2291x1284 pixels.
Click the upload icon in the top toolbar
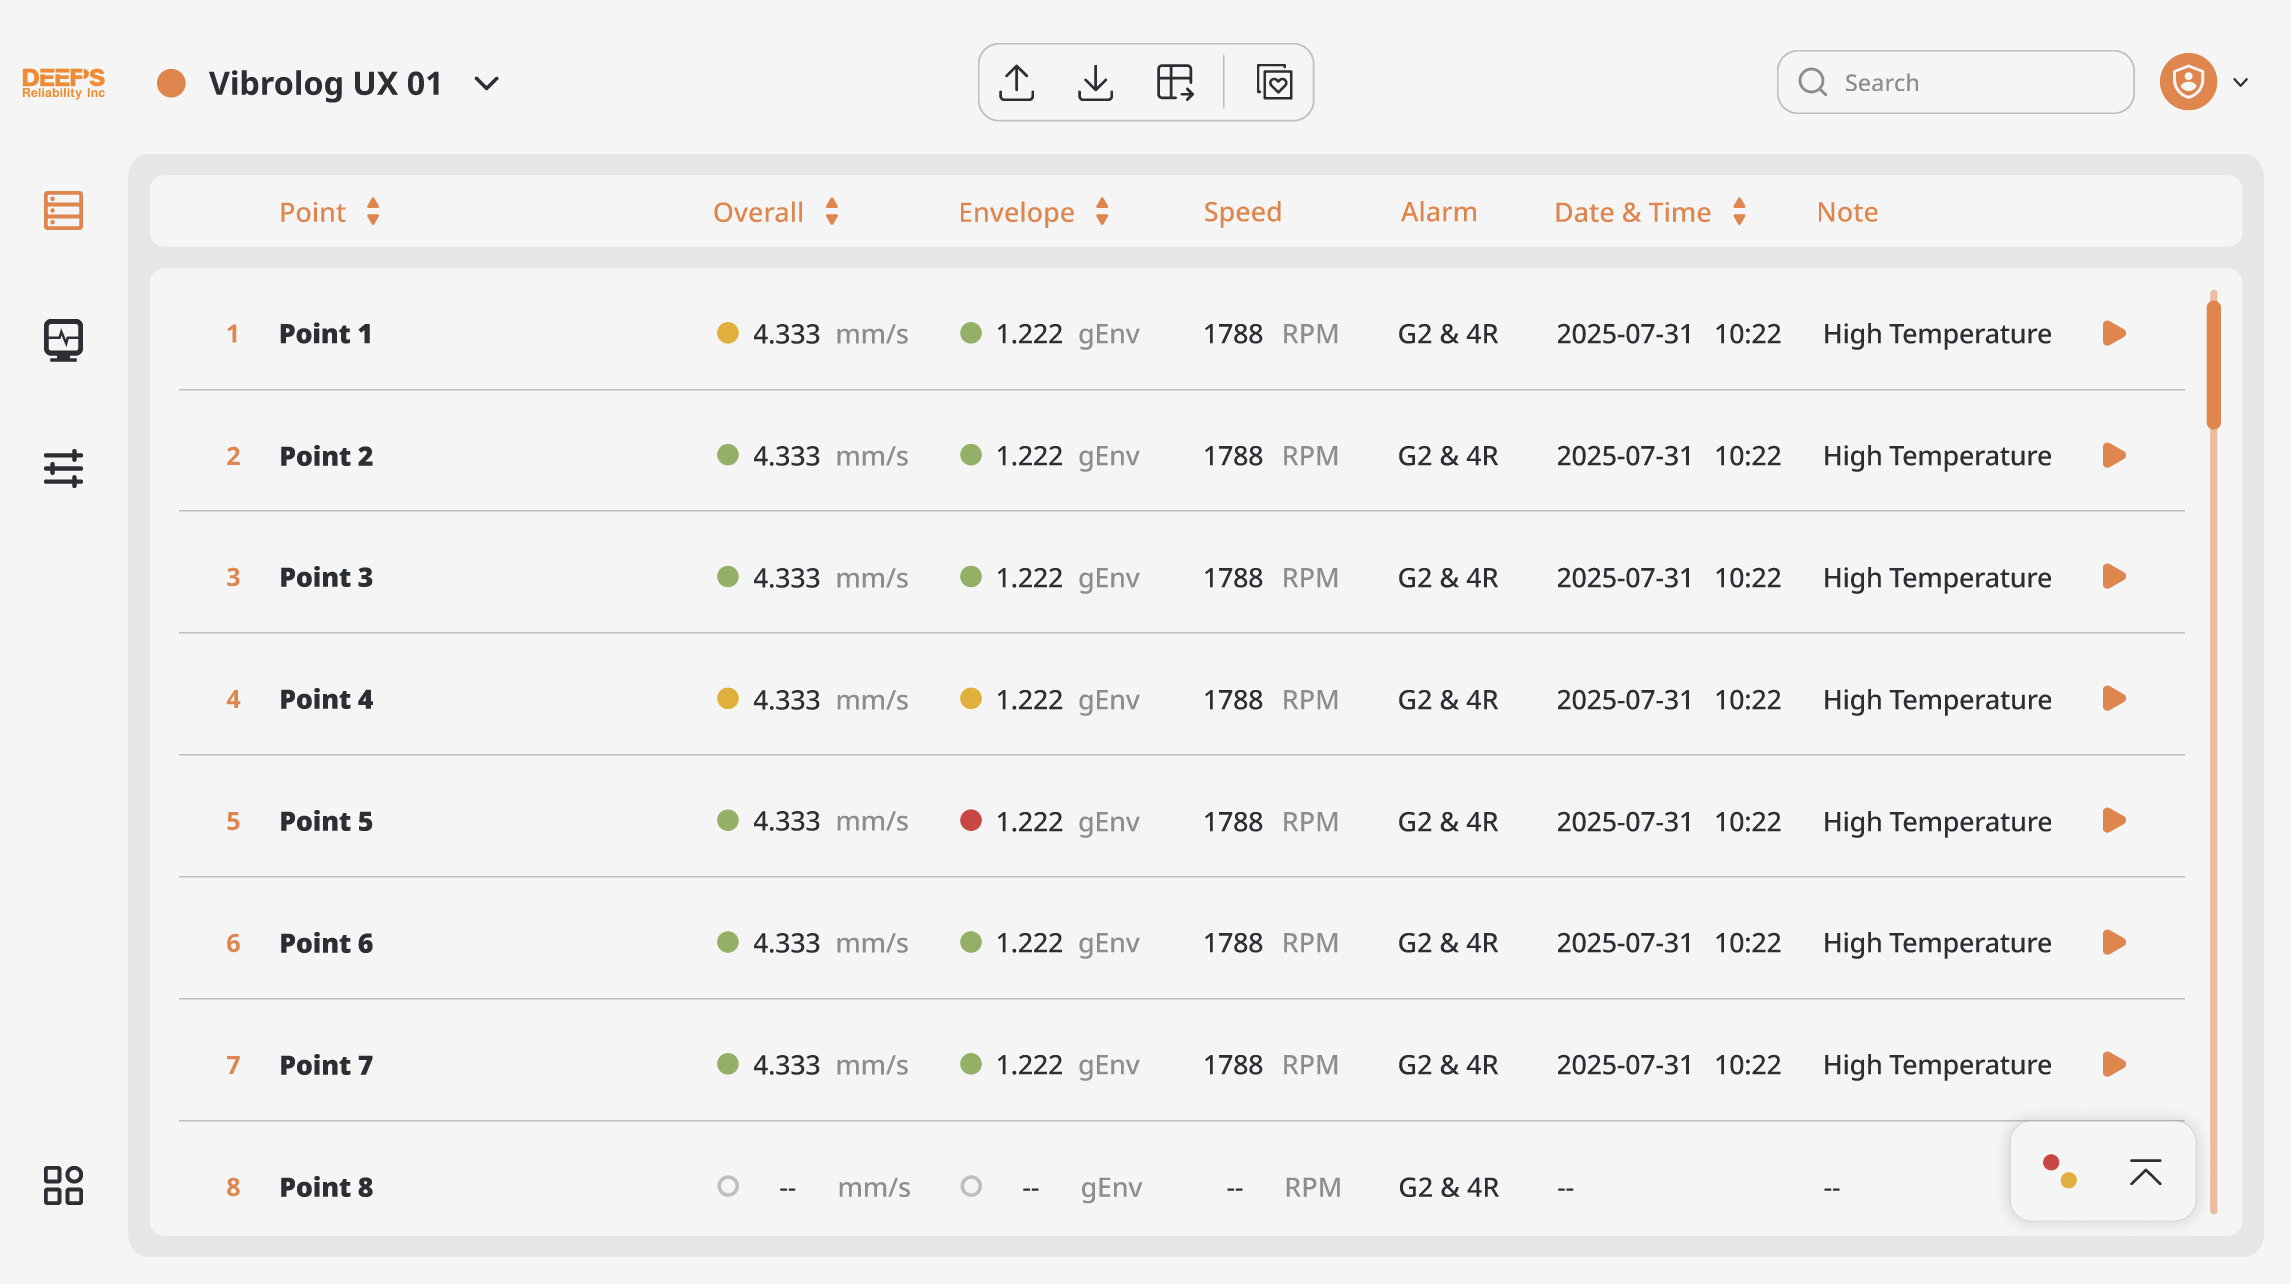[x=1017, y=83]
